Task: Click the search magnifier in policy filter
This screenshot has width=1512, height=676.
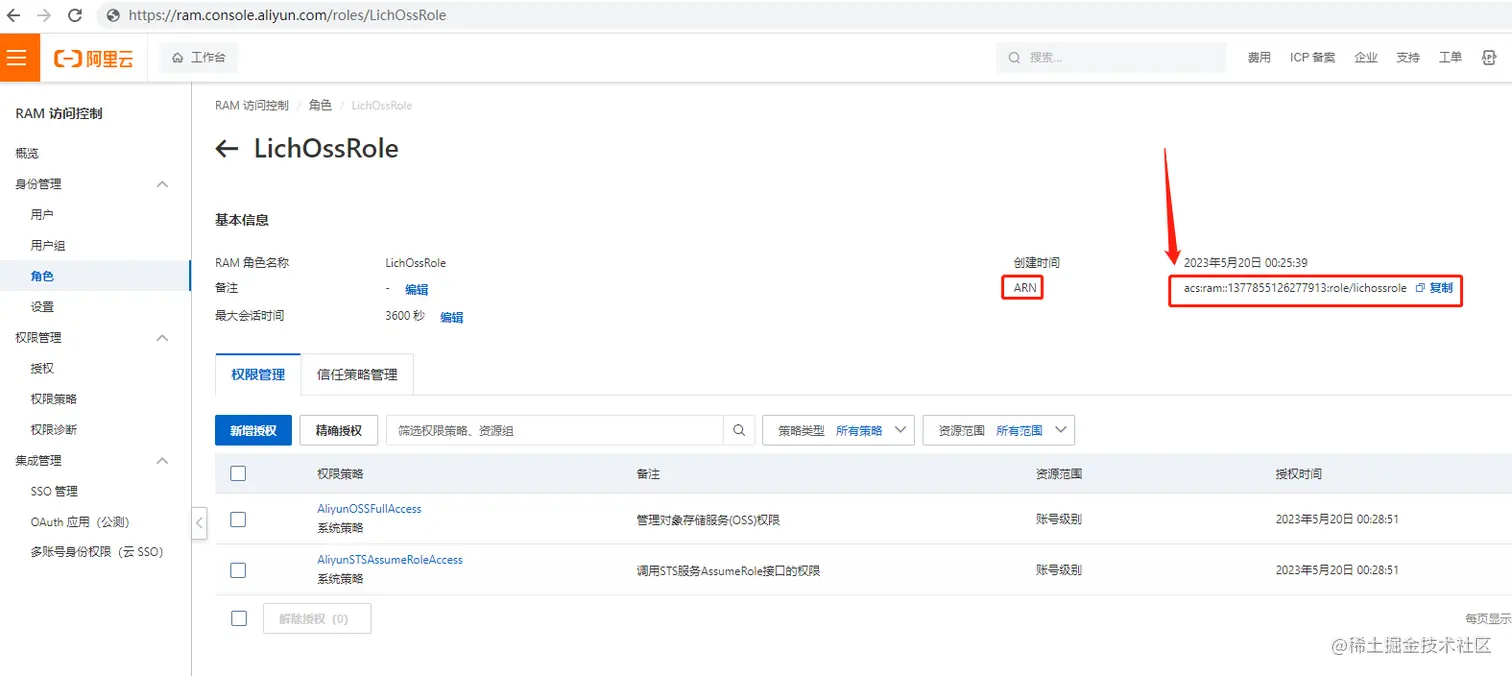Action: point(739,430)
